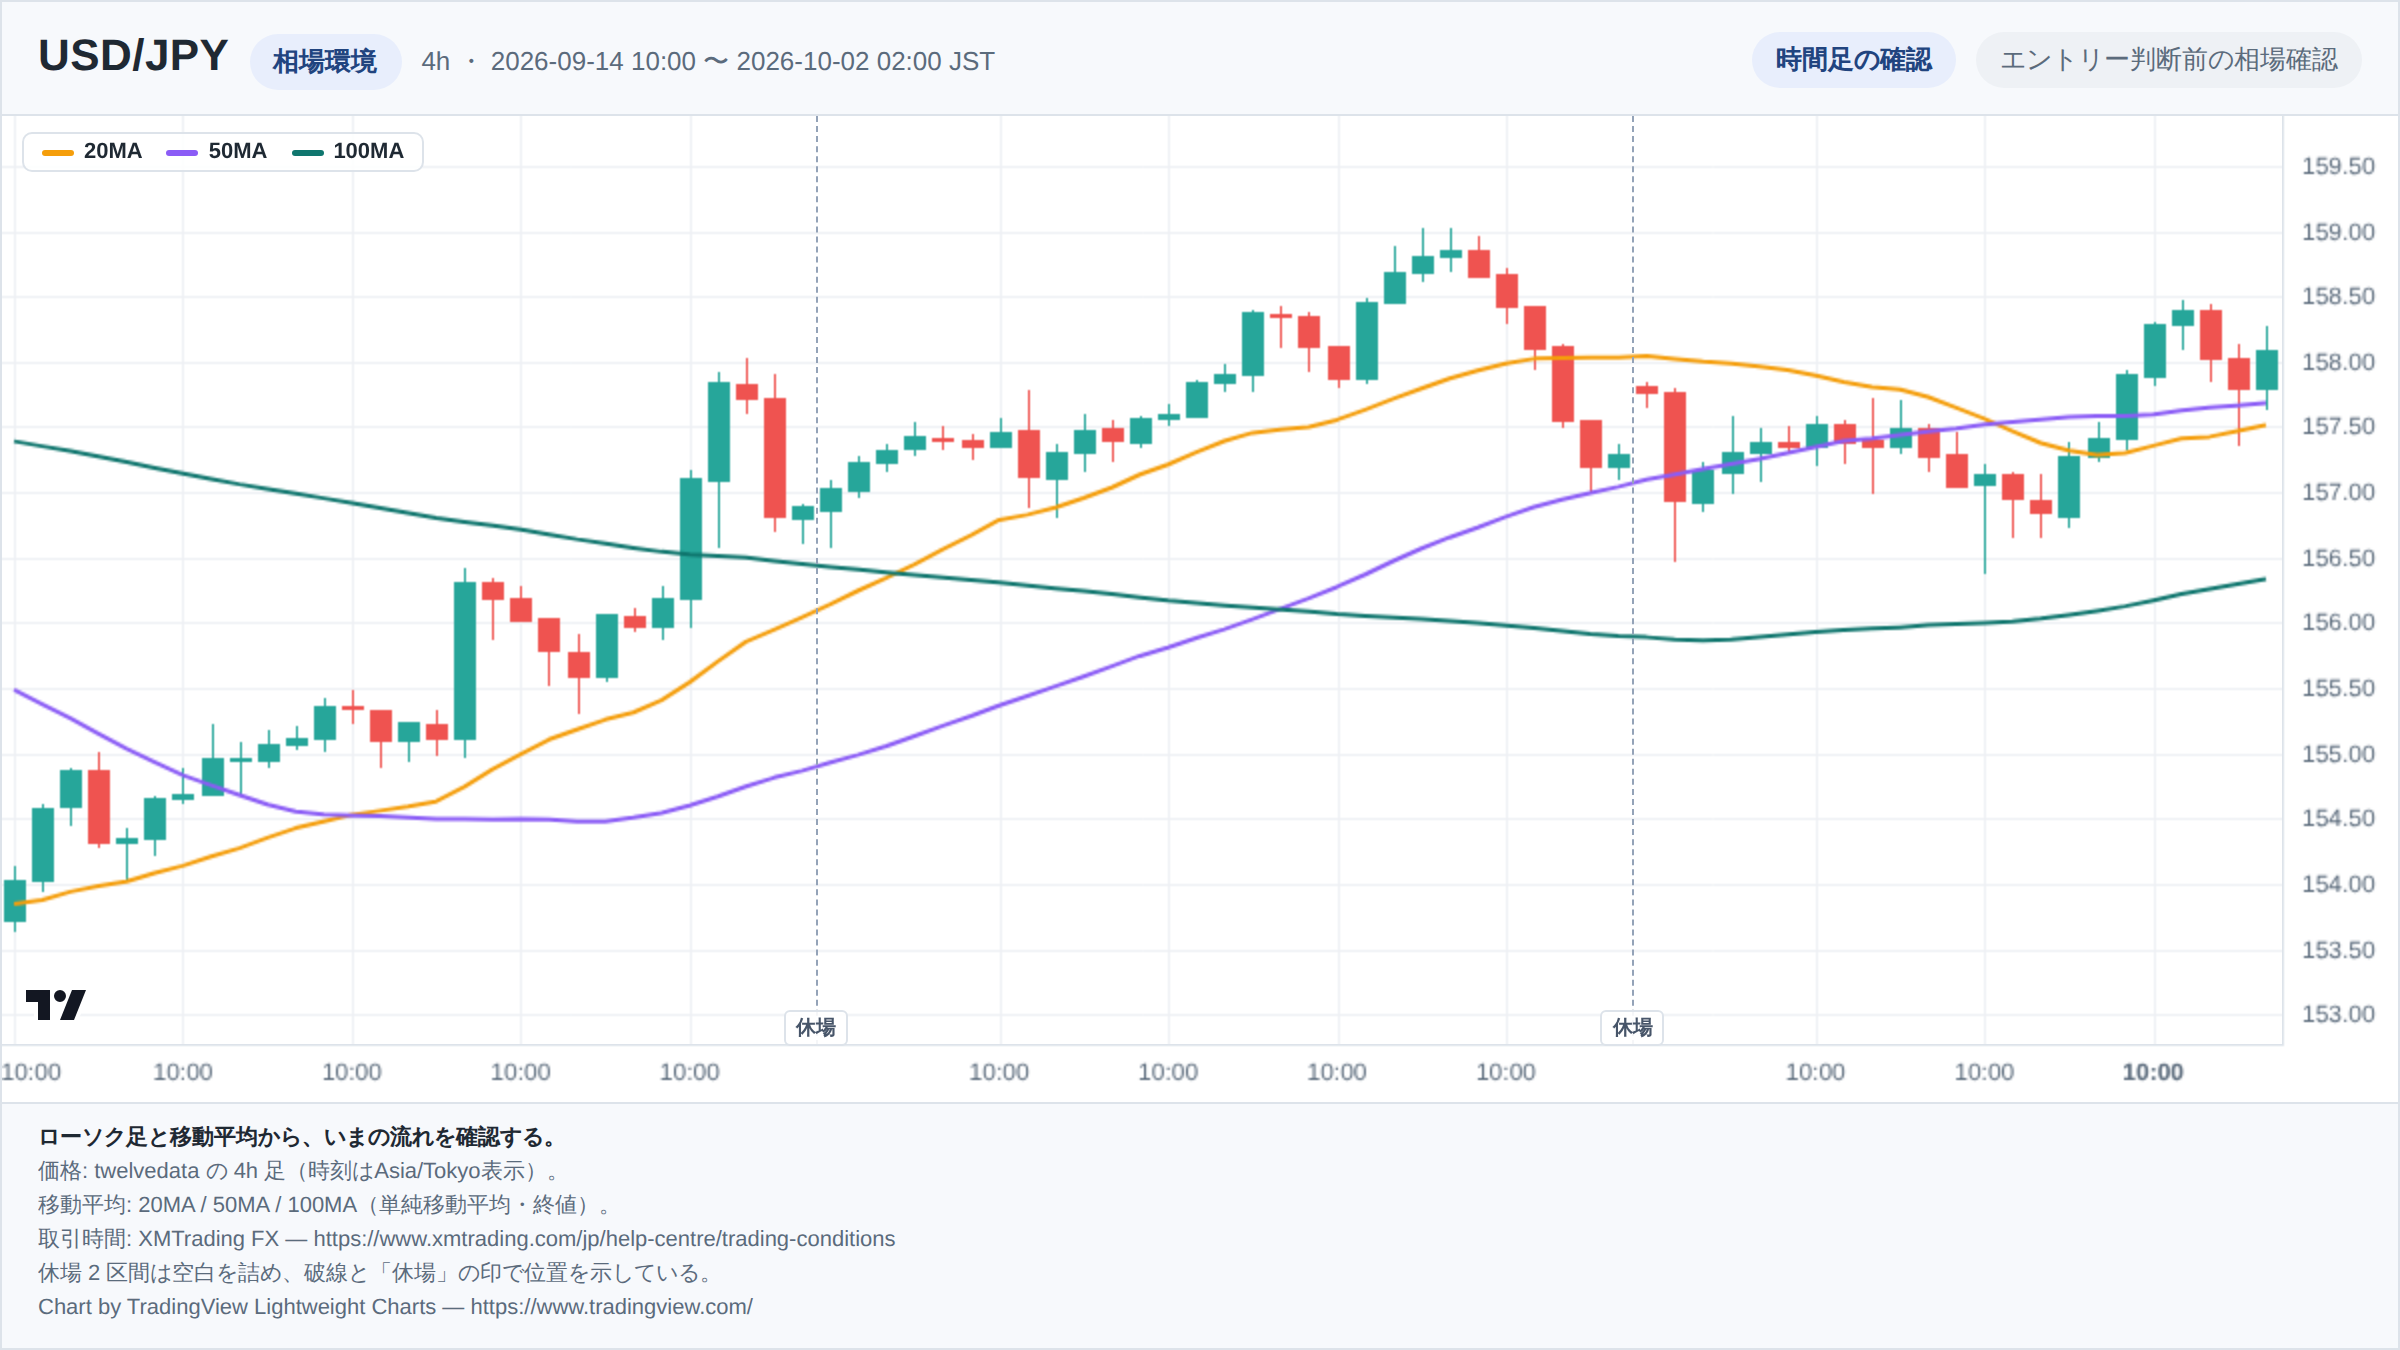This screenshot has width=2400, height=1350.
Task: Select the 相場環境 badge
Action: 325,61
